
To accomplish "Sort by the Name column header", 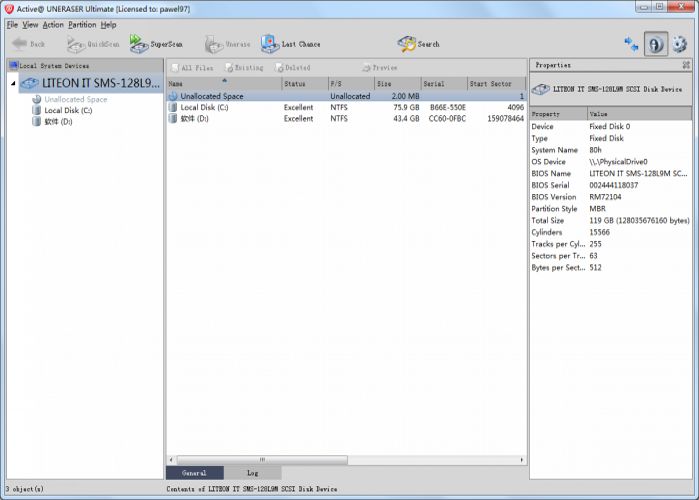I will (224, 84).
